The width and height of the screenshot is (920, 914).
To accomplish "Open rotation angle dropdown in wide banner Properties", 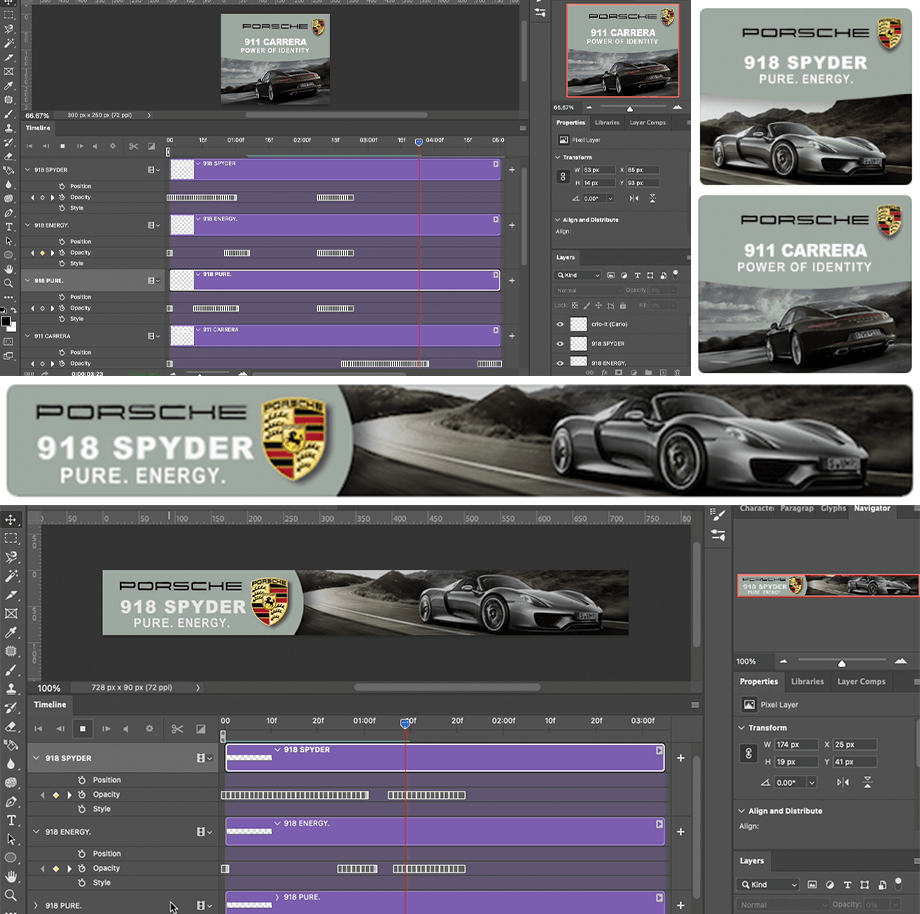I will coord(811,783).
